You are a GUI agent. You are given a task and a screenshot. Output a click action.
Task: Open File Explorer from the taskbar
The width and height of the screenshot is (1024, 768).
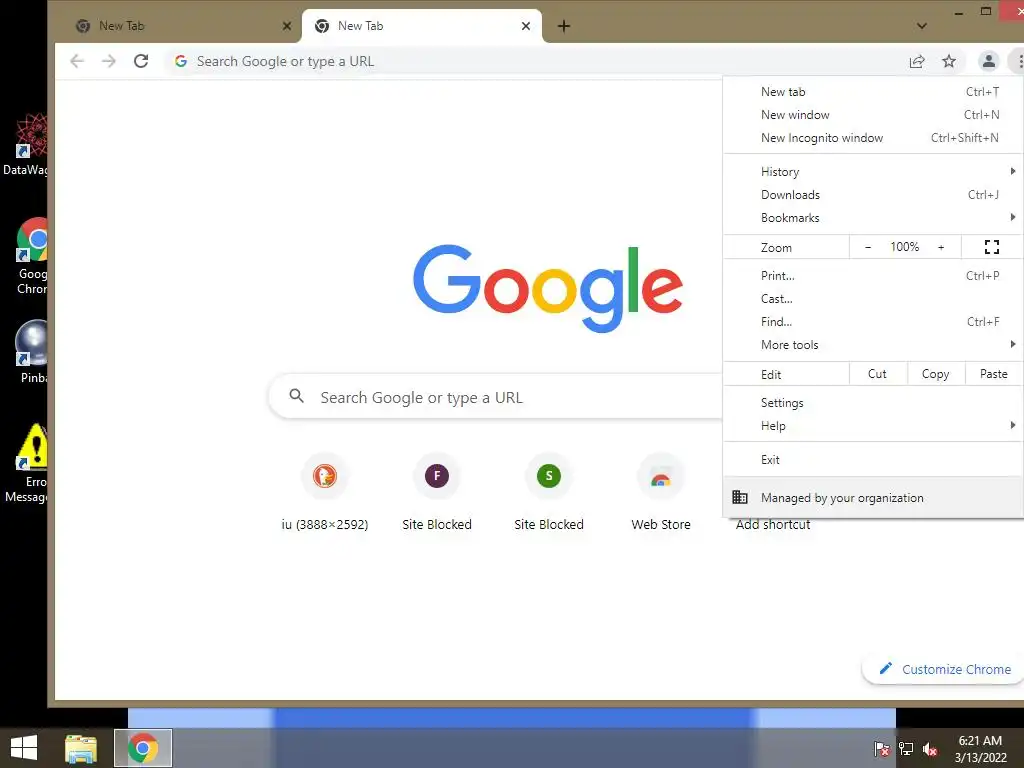click(x=81, y=748)
